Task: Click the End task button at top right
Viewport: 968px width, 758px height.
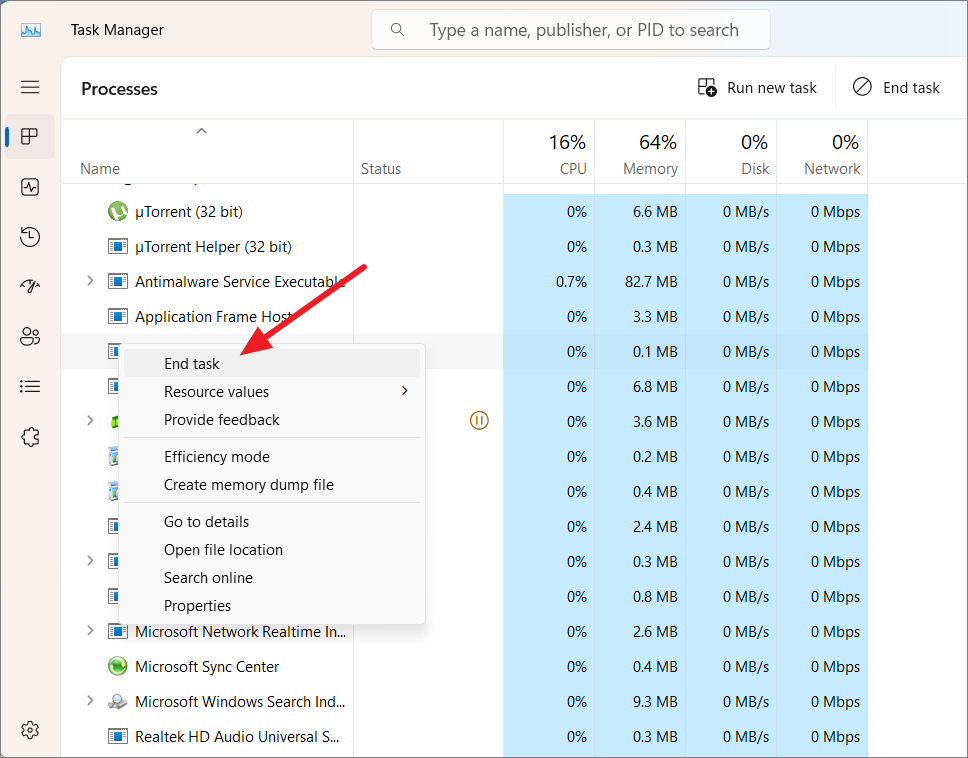Action: [x=898, y=87]
